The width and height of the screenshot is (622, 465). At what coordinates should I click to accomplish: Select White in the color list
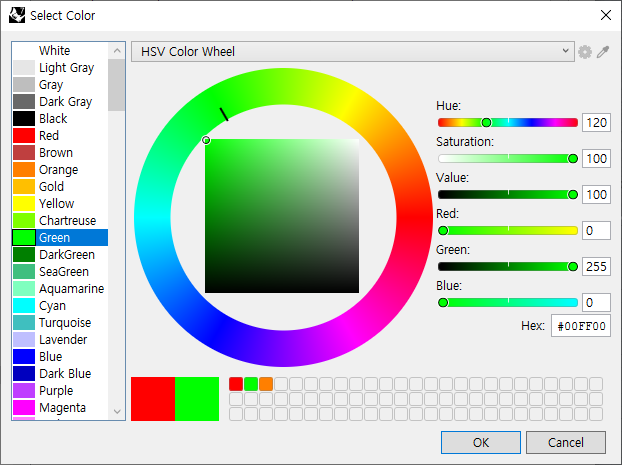[x=60, y=50]
